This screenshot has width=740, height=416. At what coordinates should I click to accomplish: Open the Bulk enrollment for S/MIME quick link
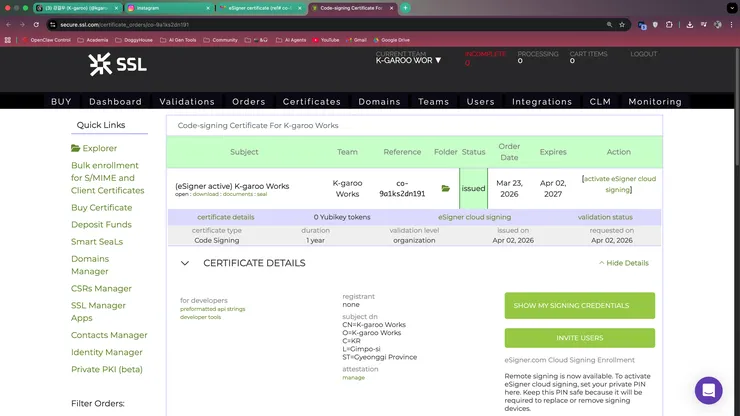tap(107, 177)
